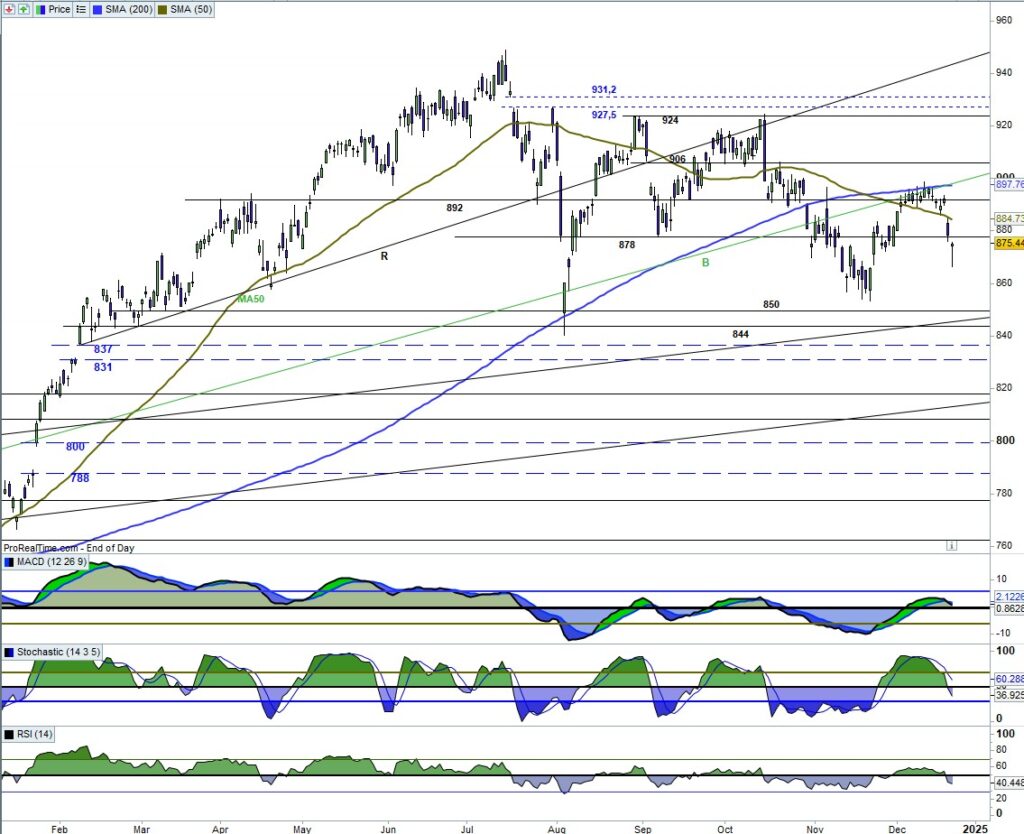This screenshot has height=834, width=1024.
Task: Click the Price candlestick style icon
Action: point(41,9)
